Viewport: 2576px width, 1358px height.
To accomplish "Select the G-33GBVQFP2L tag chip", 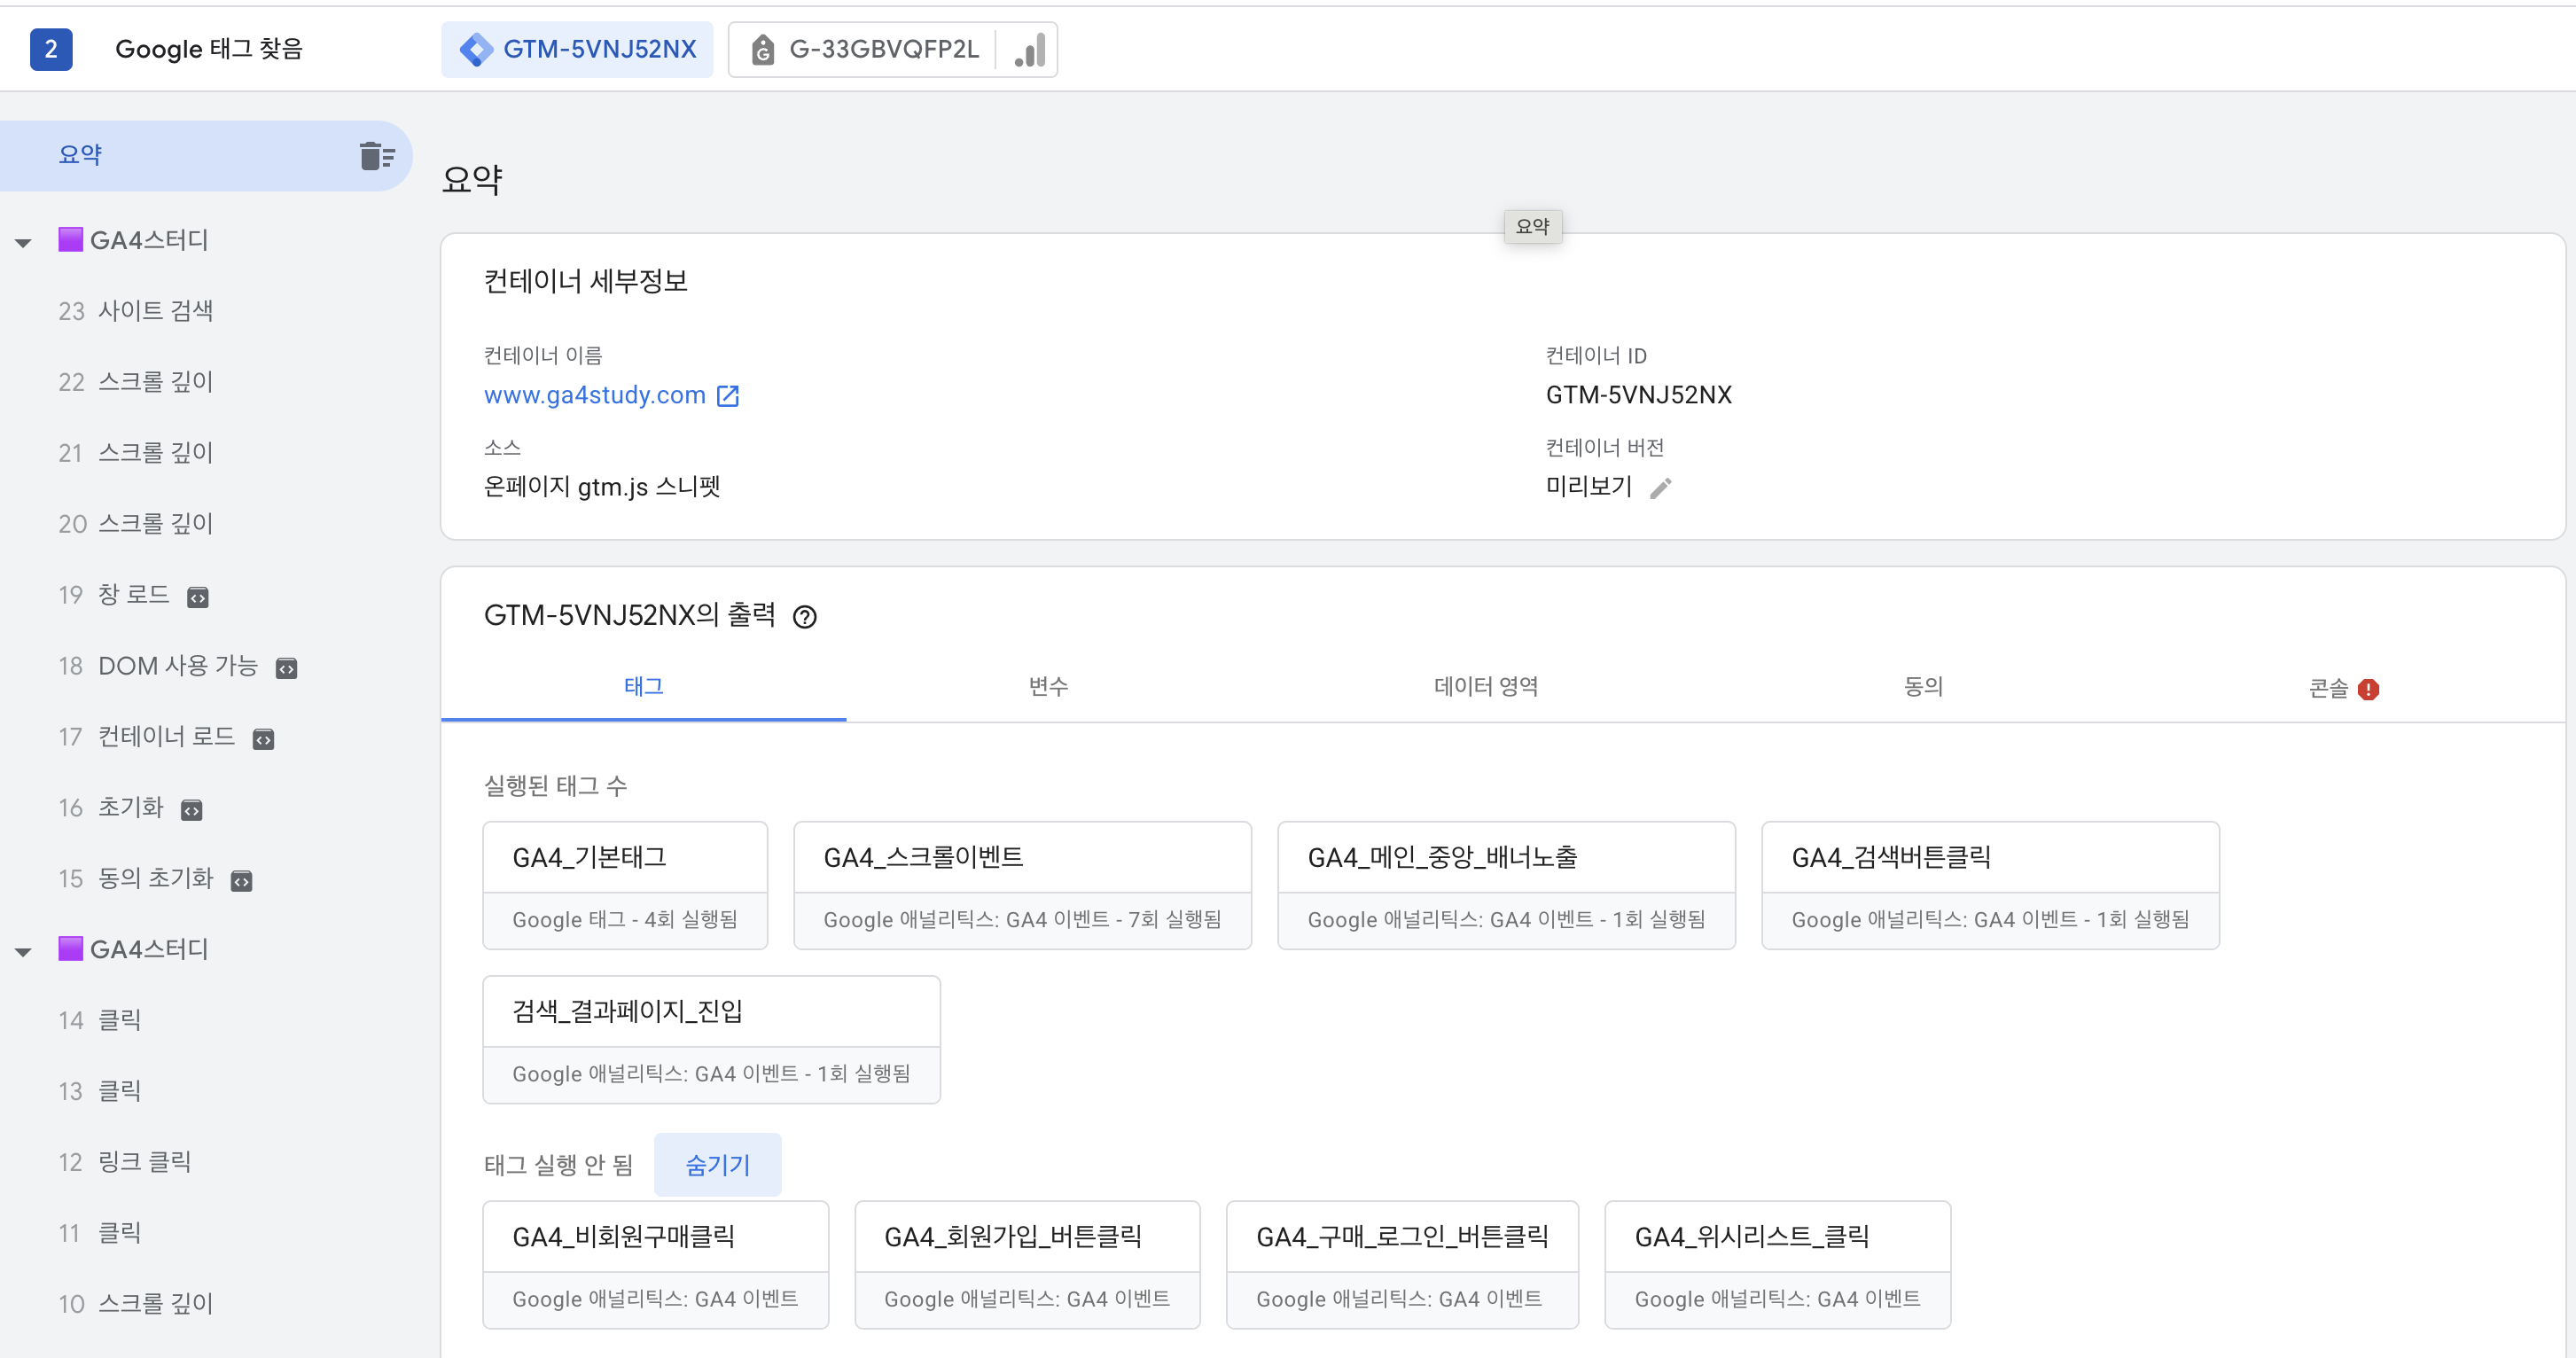I will (865, 50).
